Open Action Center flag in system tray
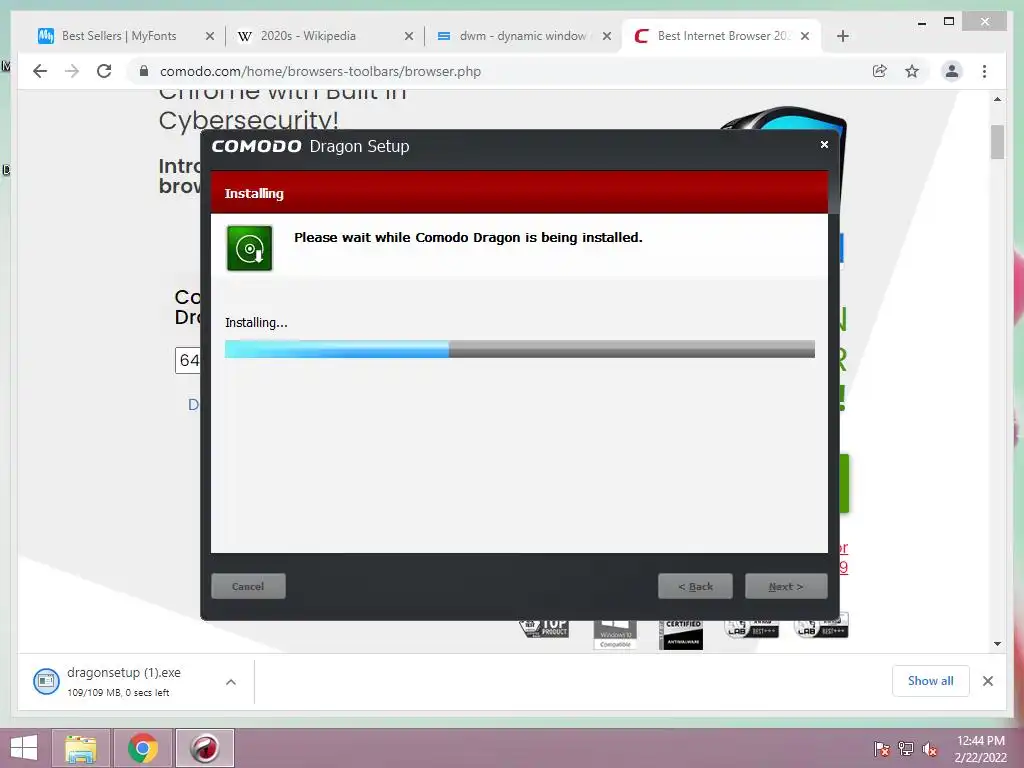Viewport: 1024px width, 768px height. (x=882, y=748)
